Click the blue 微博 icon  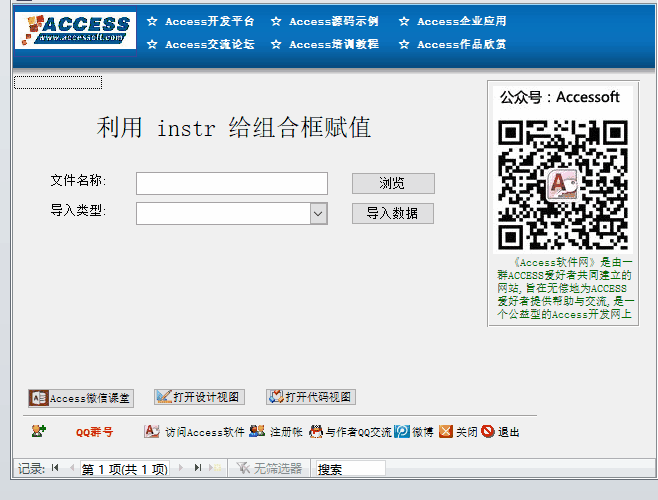point(402,431)
